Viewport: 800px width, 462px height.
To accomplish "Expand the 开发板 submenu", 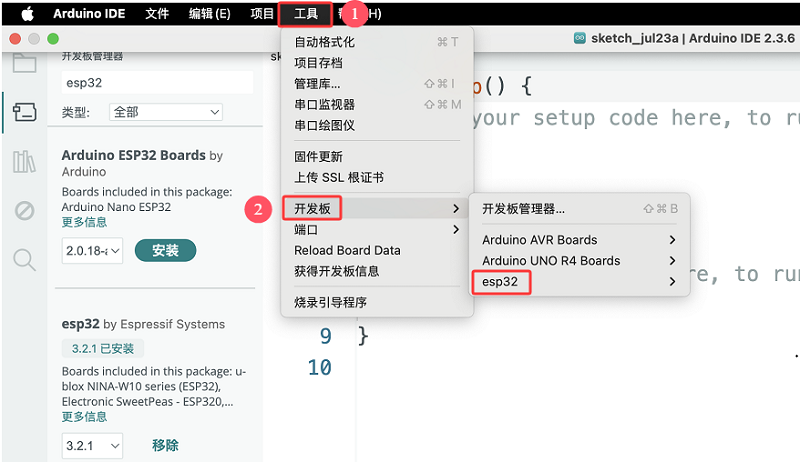I will click(x=377, y=209).
